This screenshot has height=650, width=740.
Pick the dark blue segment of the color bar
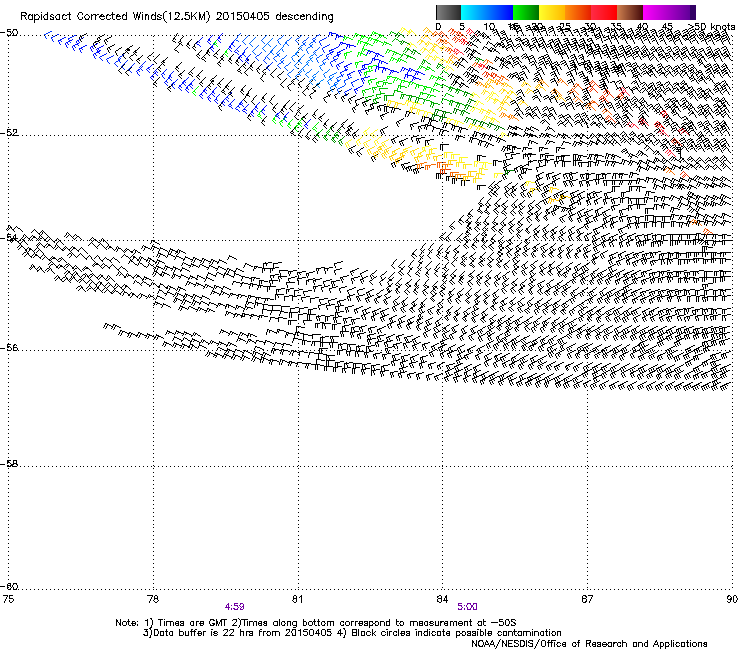coord(500,12)
